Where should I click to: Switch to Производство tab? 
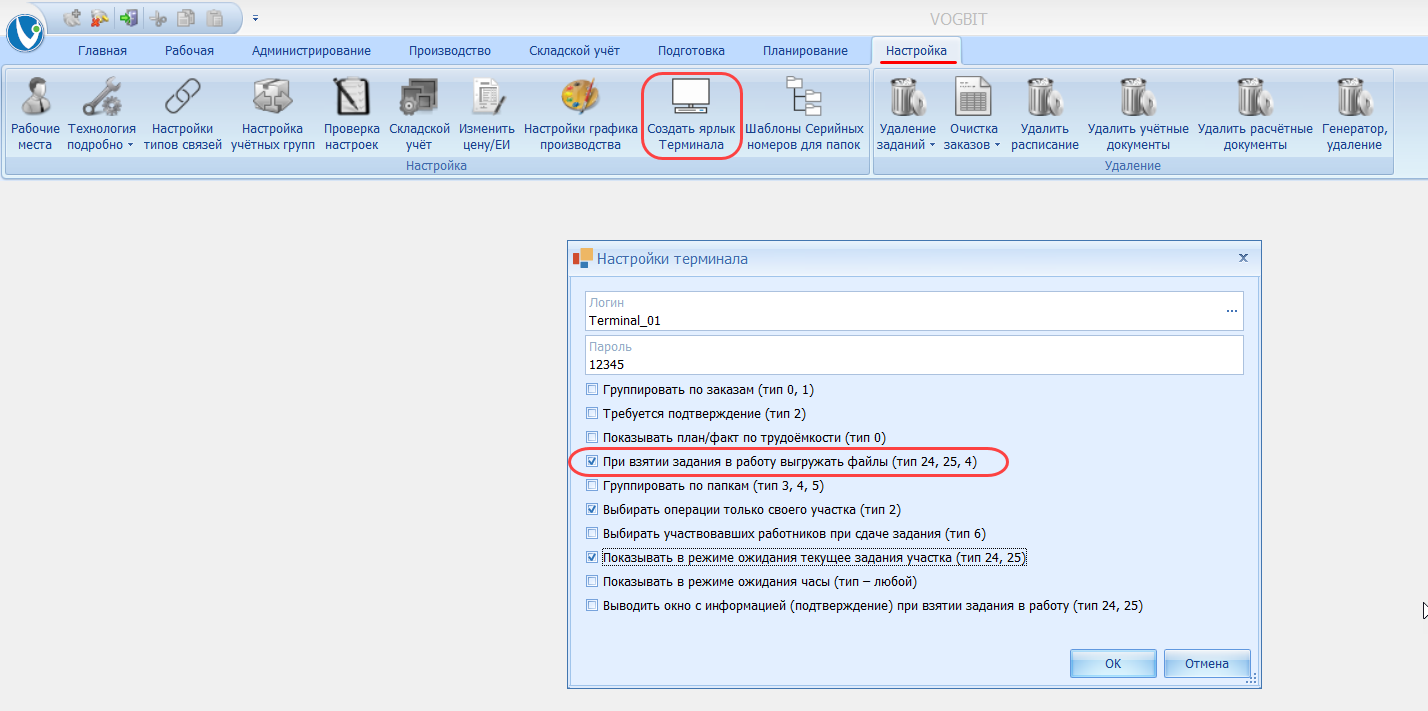(x=449, y=51)
